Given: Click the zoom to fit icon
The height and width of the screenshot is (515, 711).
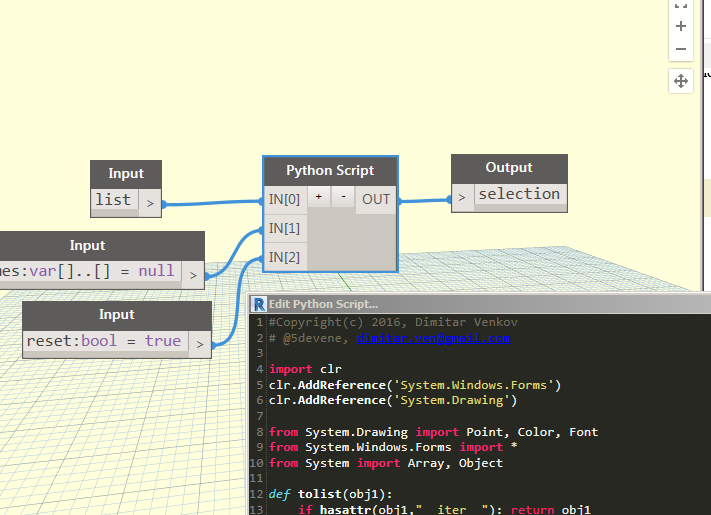Looking at the screenshot, I should [x=681, y=5].
